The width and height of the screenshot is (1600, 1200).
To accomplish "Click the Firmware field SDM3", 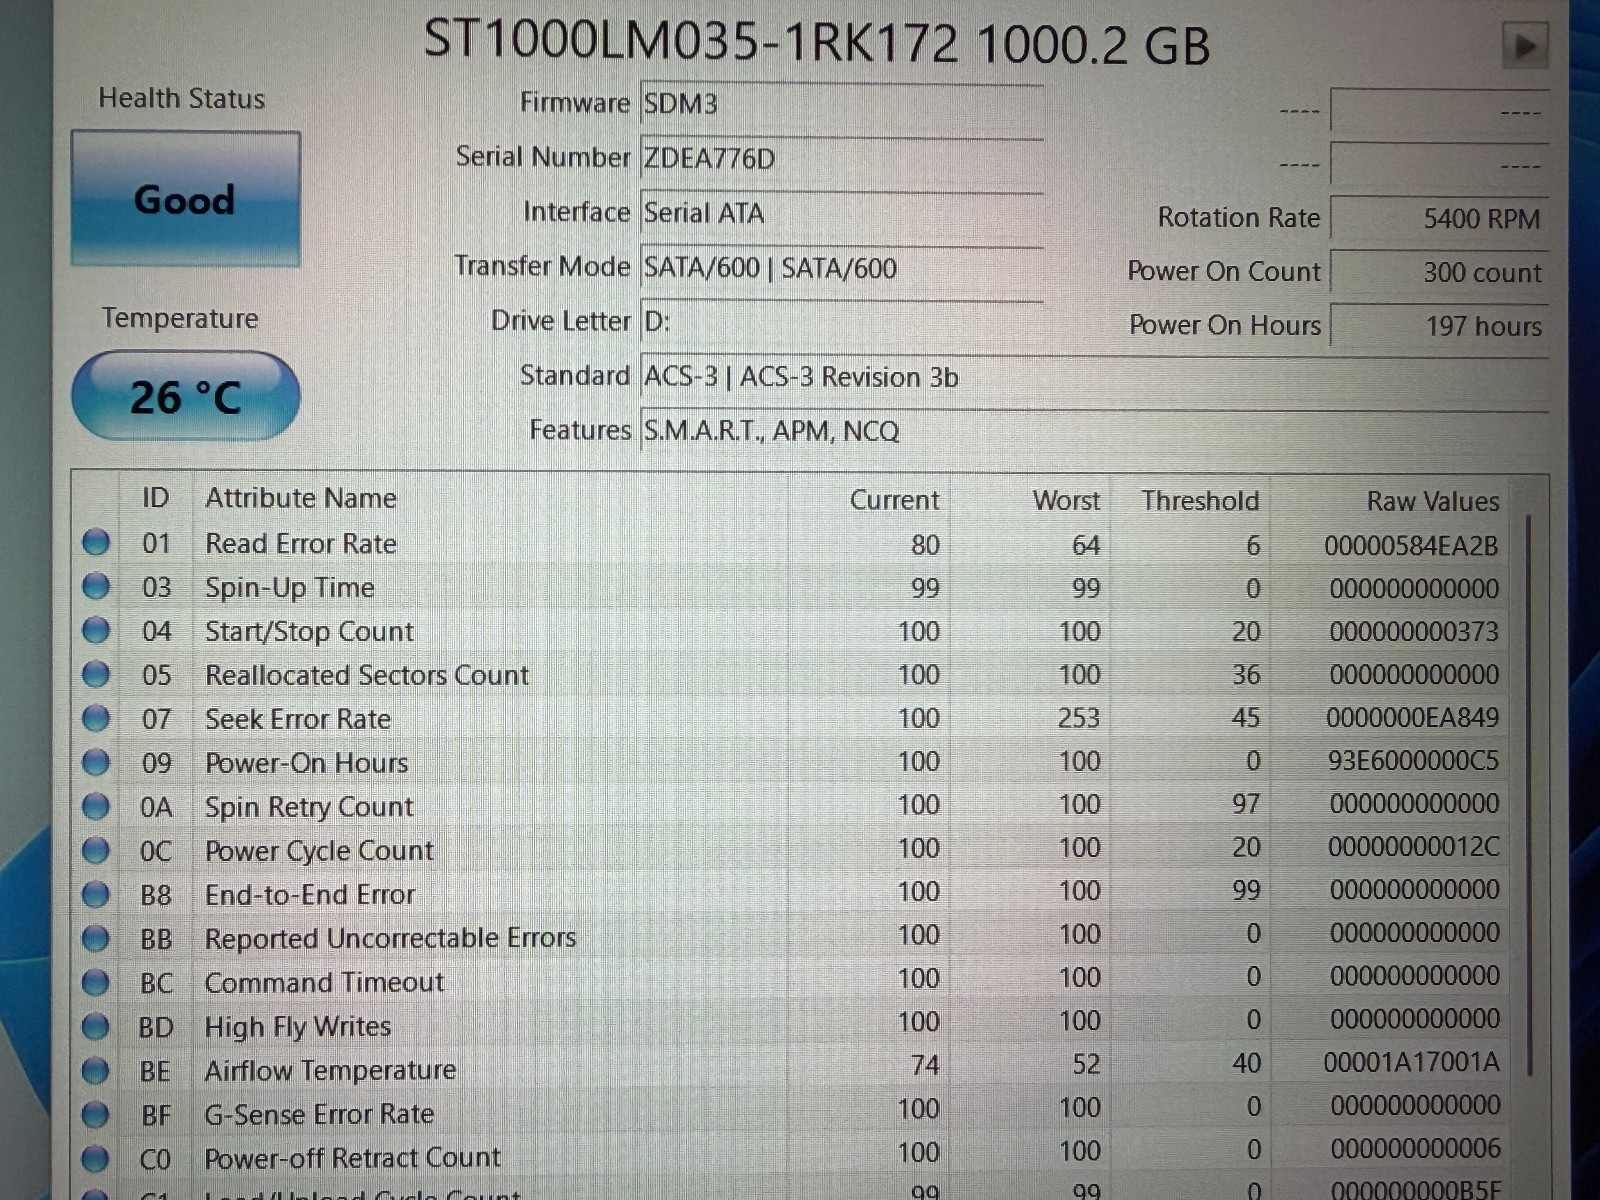I will 842,104.
